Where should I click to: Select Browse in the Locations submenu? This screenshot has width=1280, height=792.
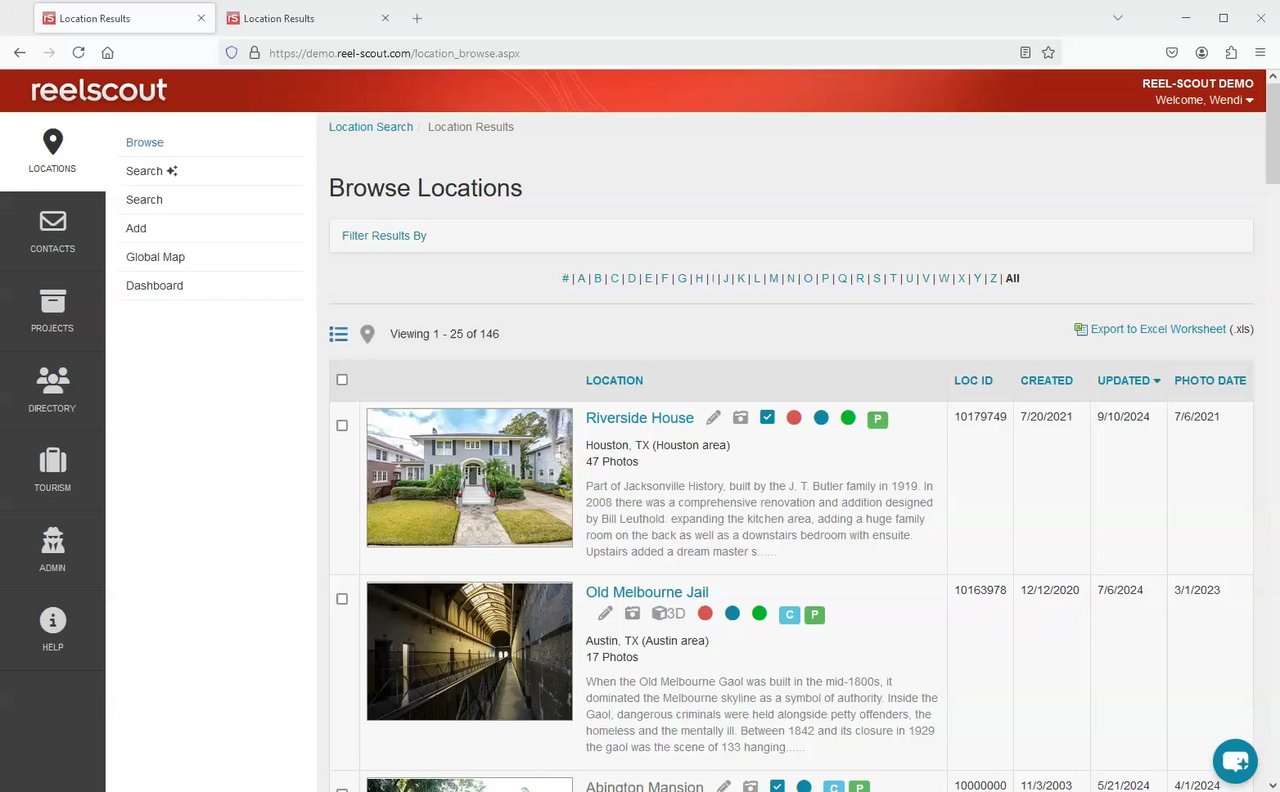(x=145, y=143)
